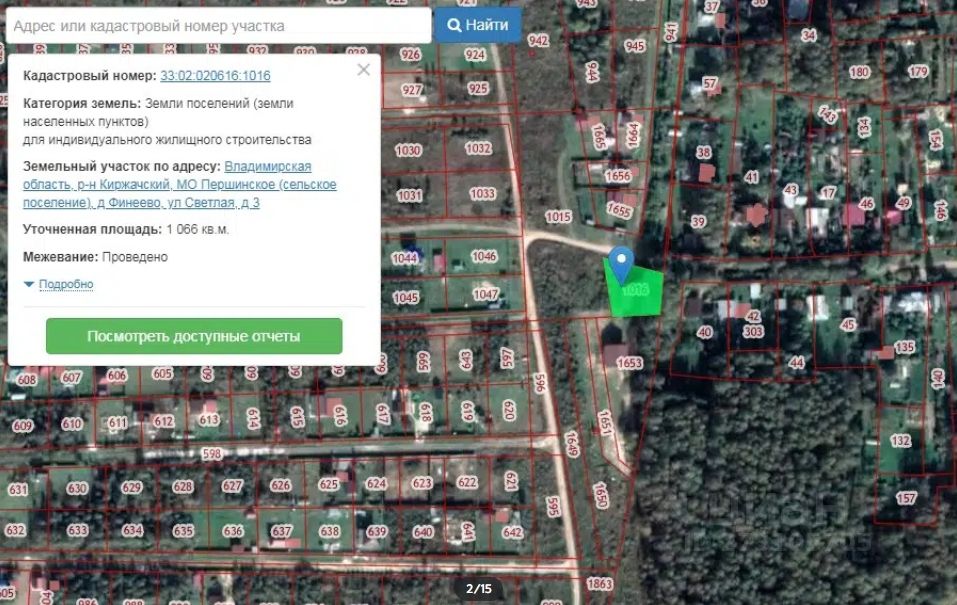Select parcel 637 on the map
957x605 pixels.
tap(281, 531)
